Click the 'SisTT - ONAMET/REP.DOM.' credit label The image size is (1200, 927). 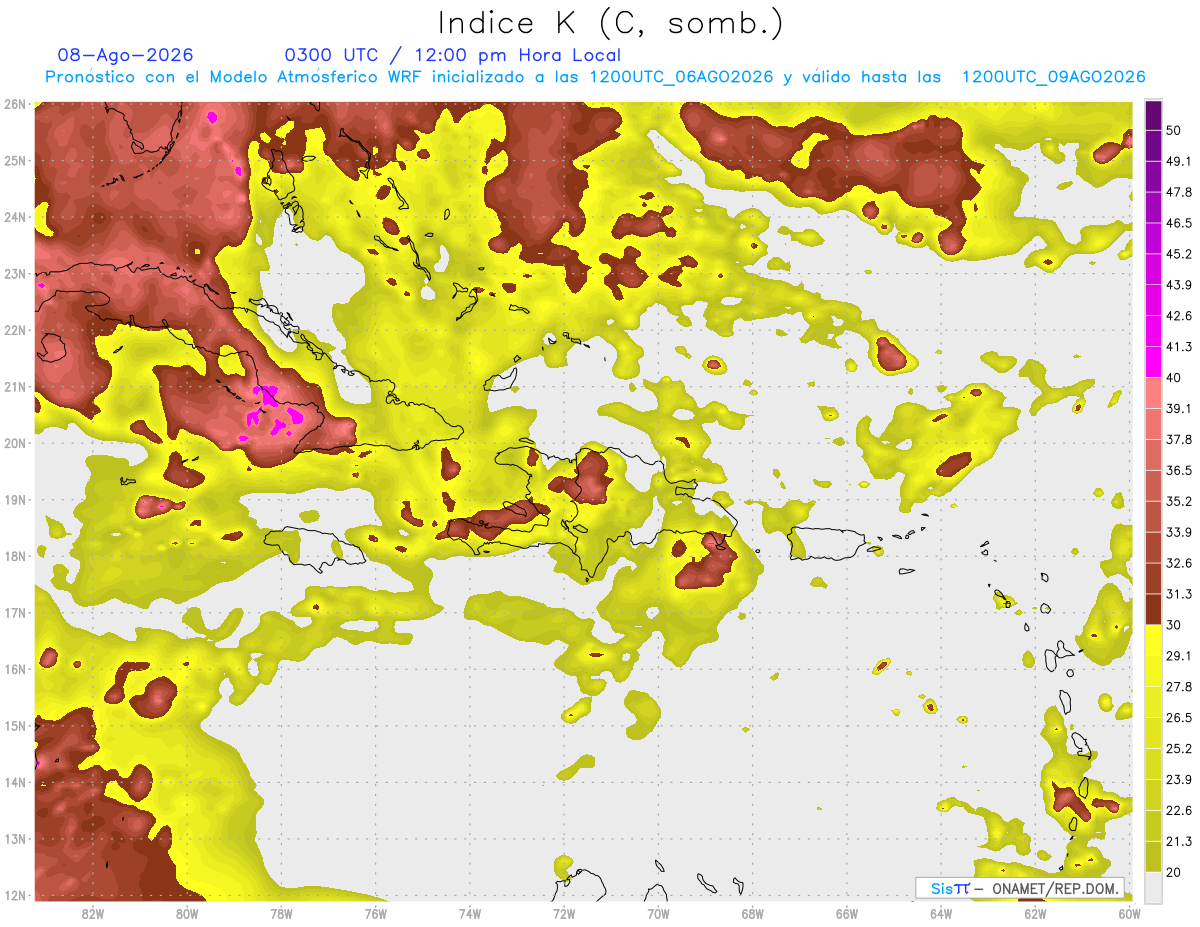coord(1019,888)
